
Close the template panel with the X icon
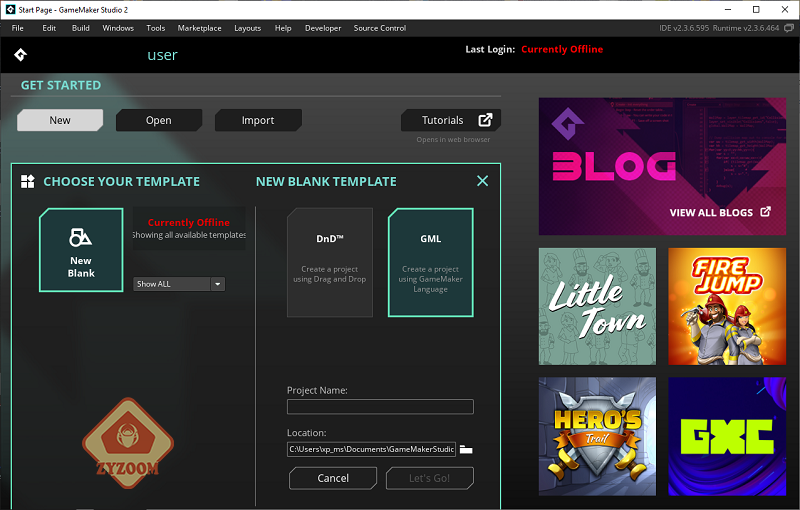click(482, 181)
